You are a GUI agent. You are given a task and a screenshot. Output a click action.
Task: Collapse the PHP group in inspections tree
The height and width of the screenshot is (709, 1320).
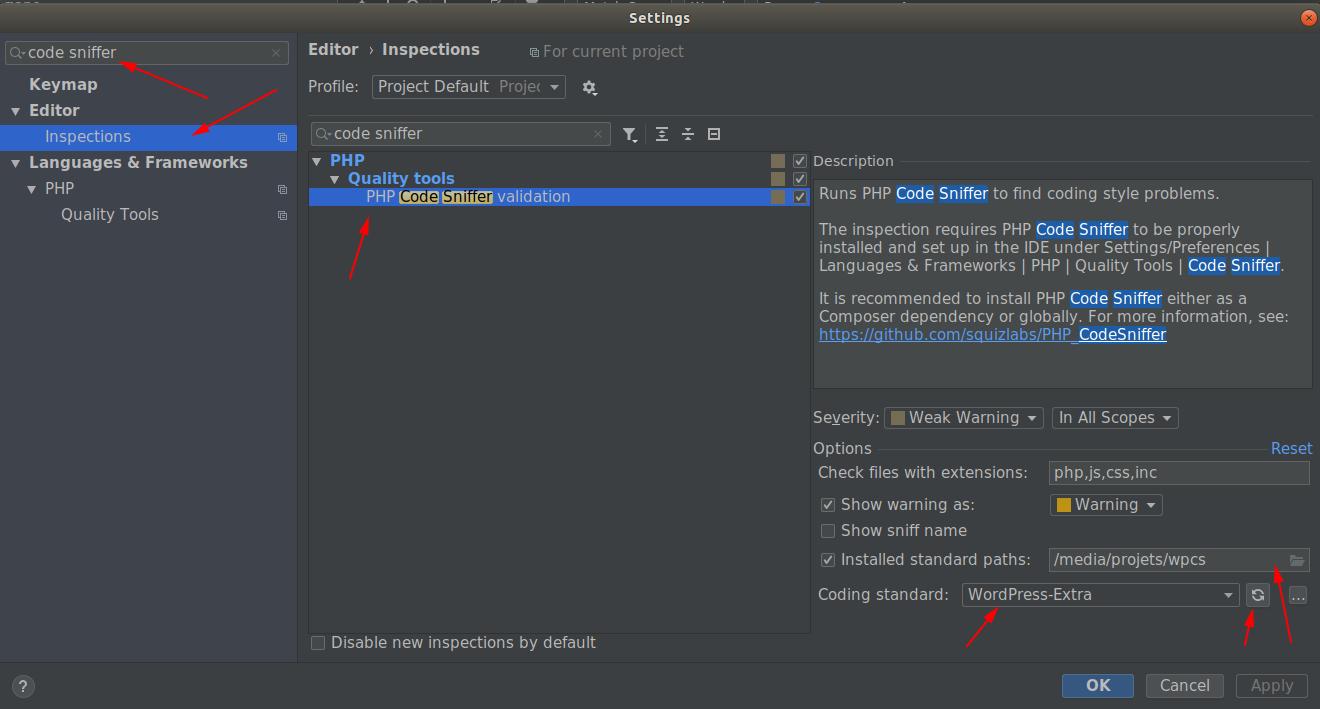click(317, 161)
